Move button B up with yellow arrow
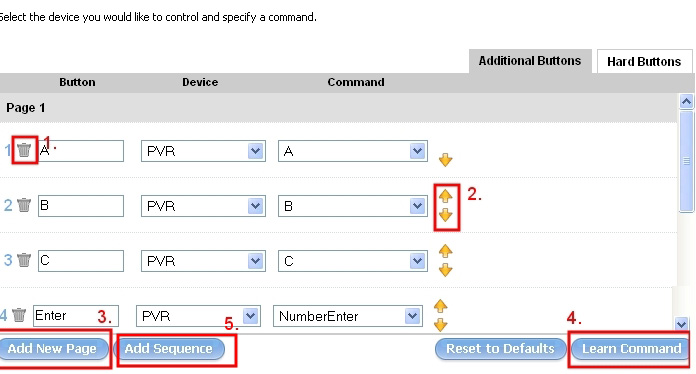This screenshot has width=696, height=374. 446,196
